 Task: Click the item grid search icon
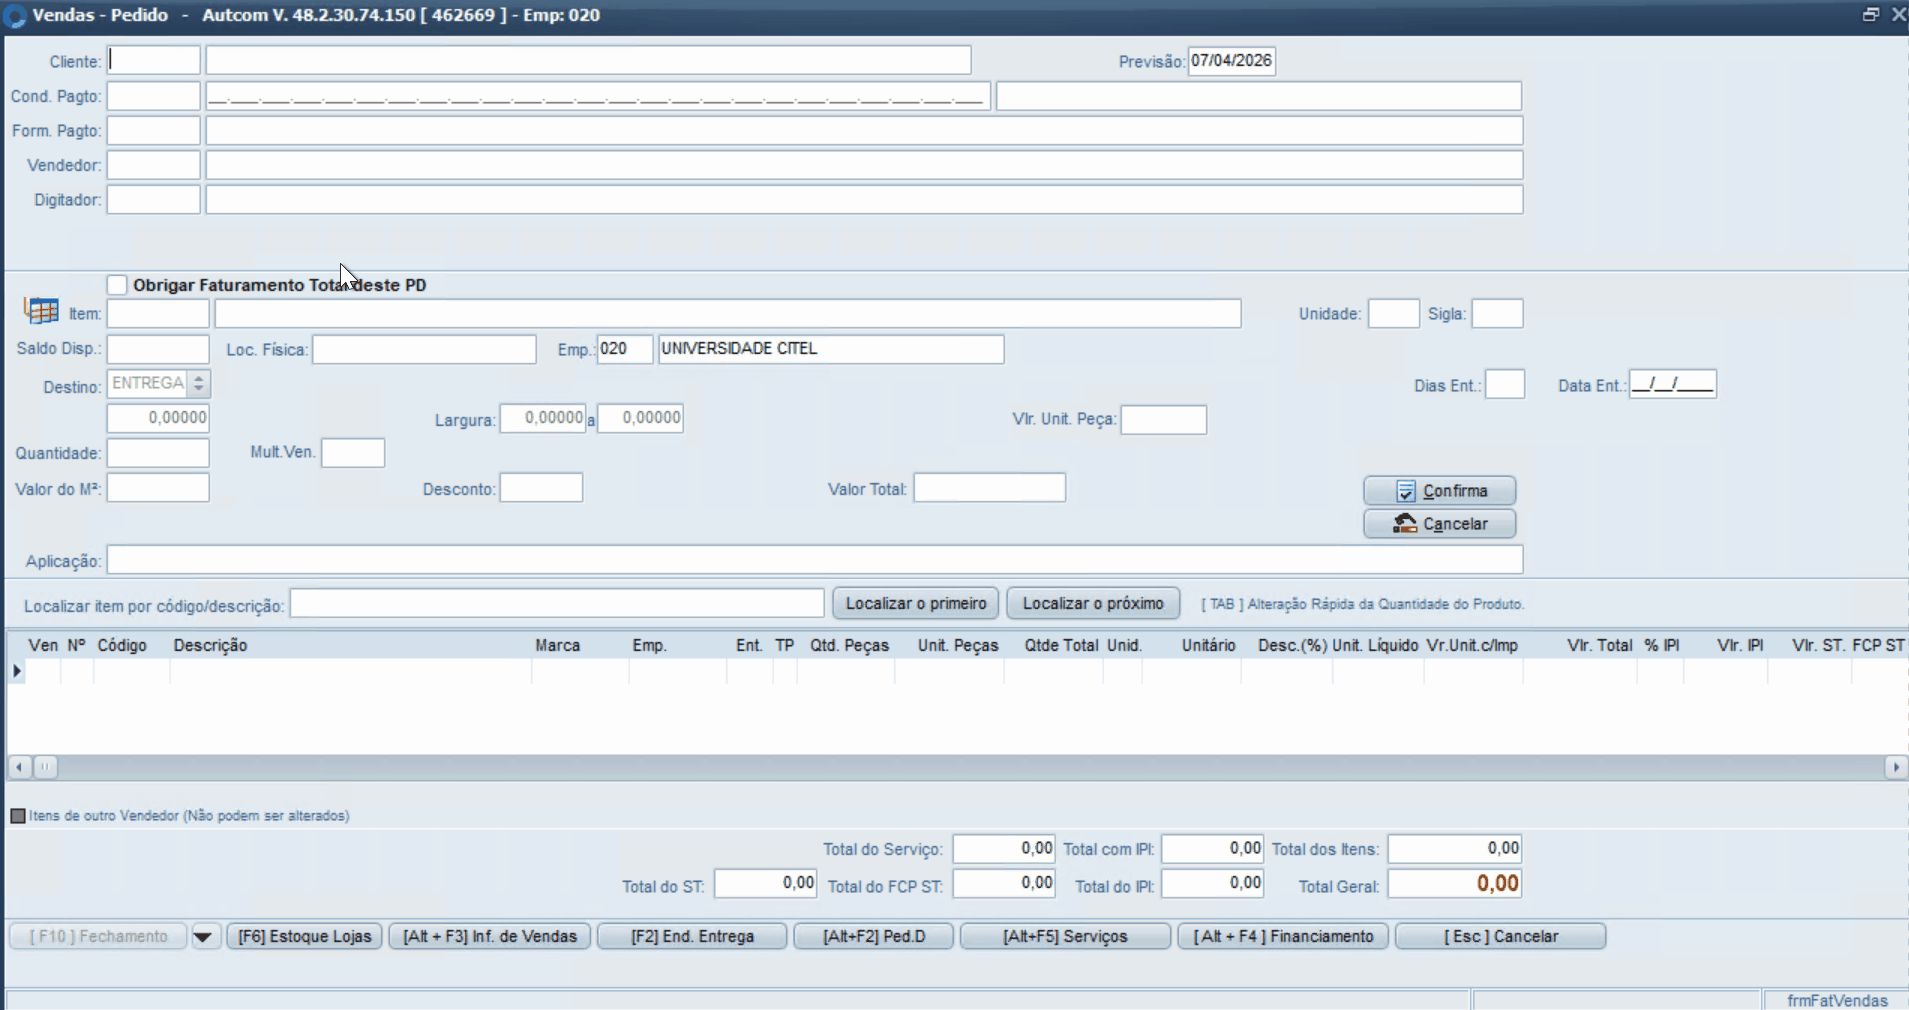coord(41,311)
